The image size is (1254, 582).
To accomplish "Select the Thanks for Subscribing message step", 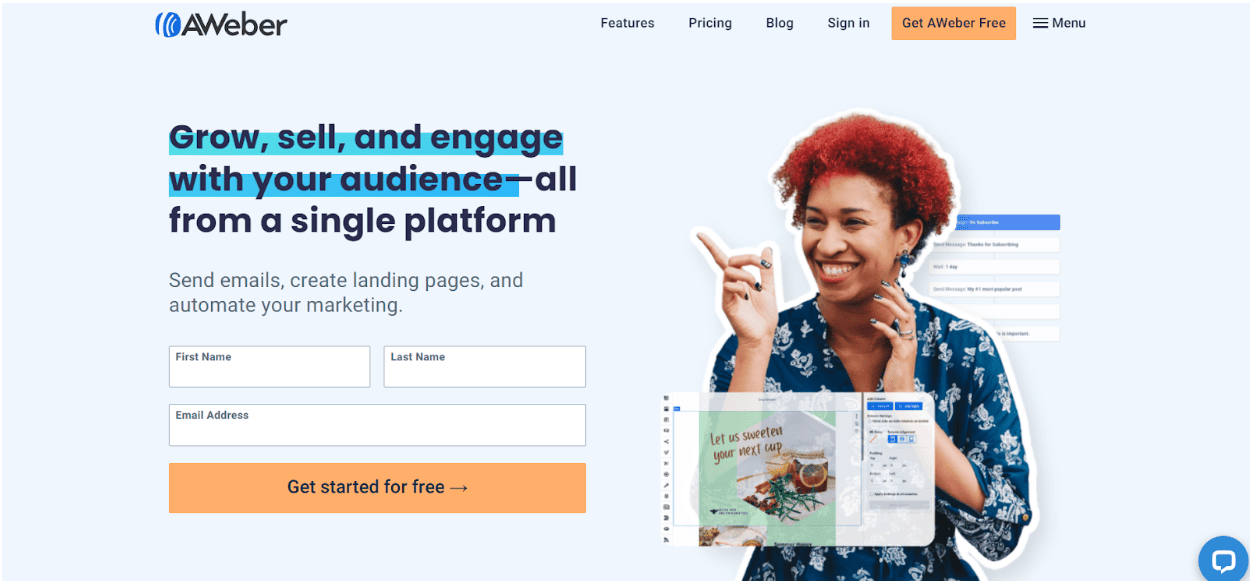I will tap(993, 244).
